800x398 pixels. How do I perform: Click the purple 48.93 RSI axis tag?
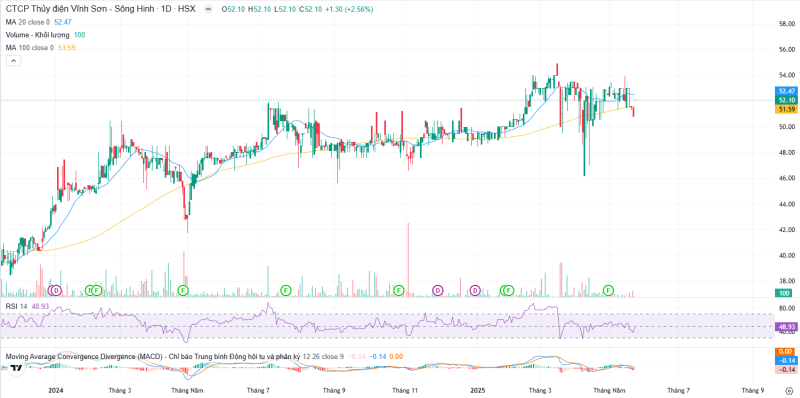point(785,327)
